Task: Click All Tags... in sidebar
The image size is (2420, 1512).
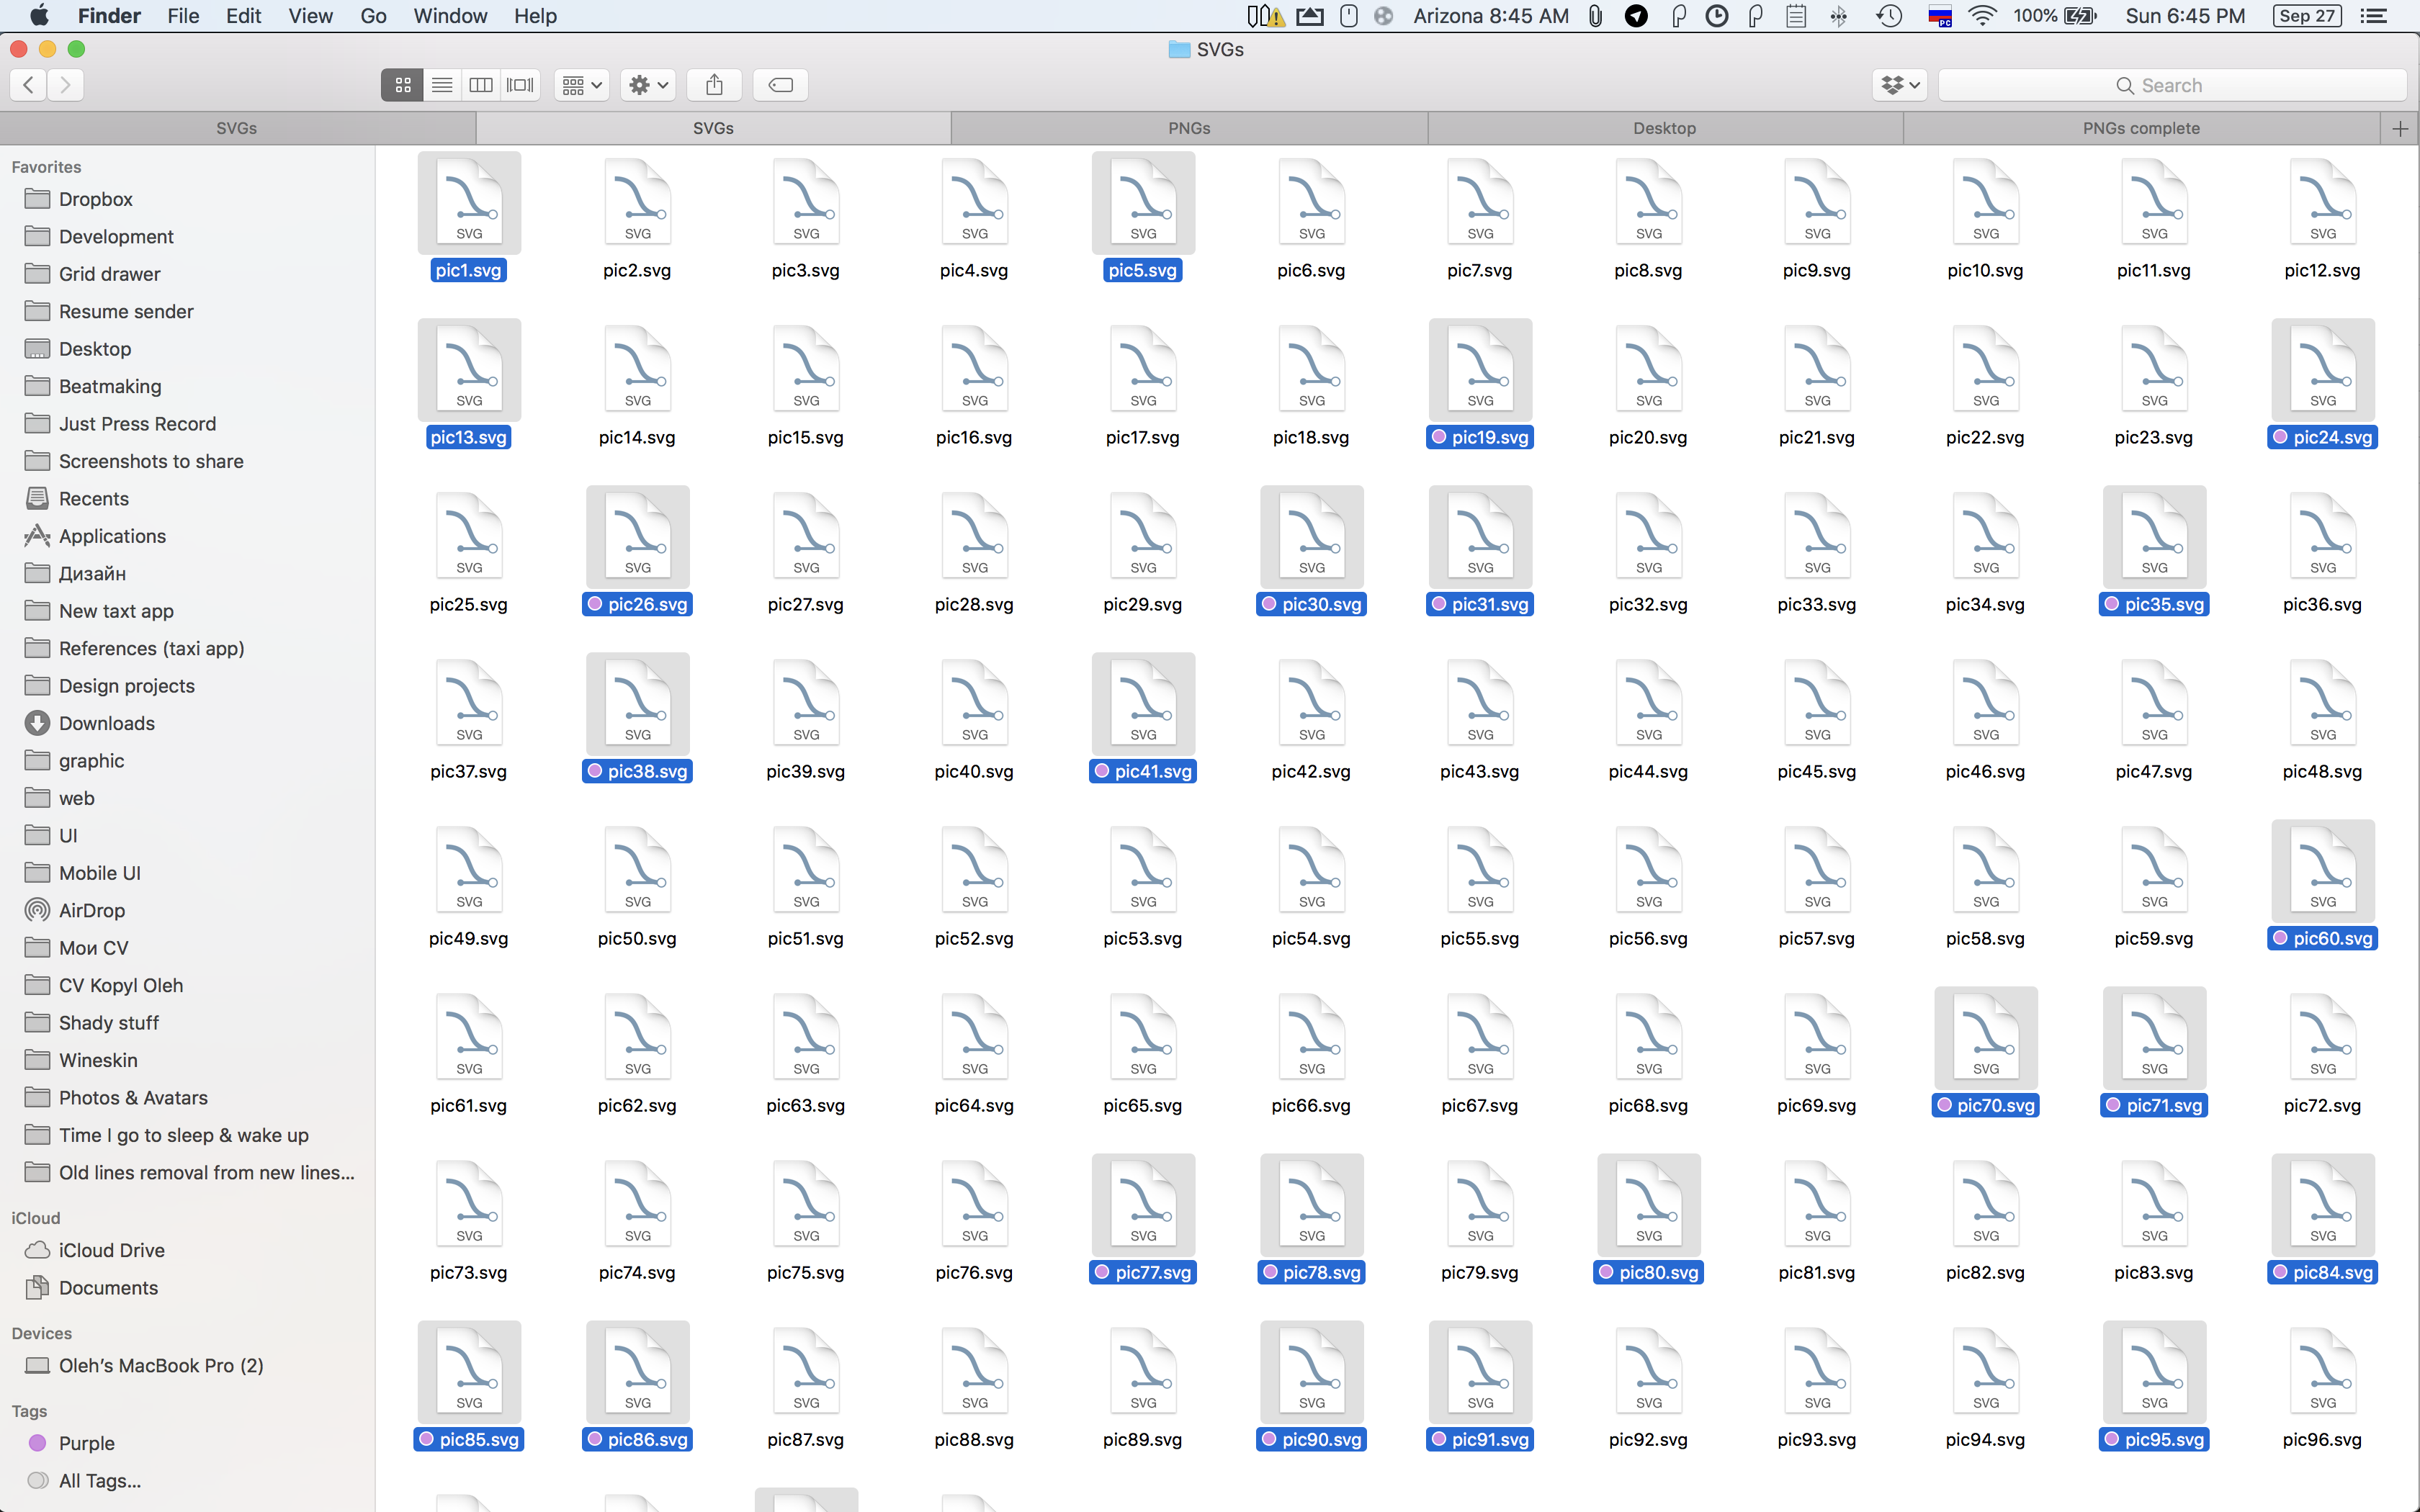Action: coord(99,1480)
